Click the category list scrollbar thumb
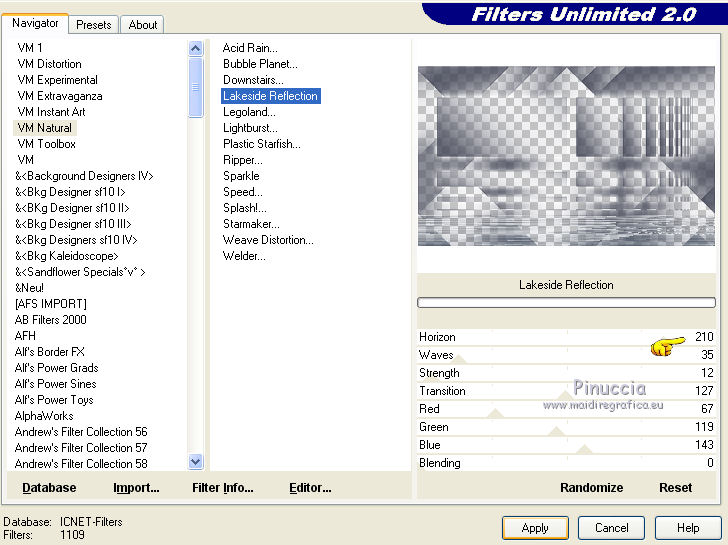 point(196,87)
